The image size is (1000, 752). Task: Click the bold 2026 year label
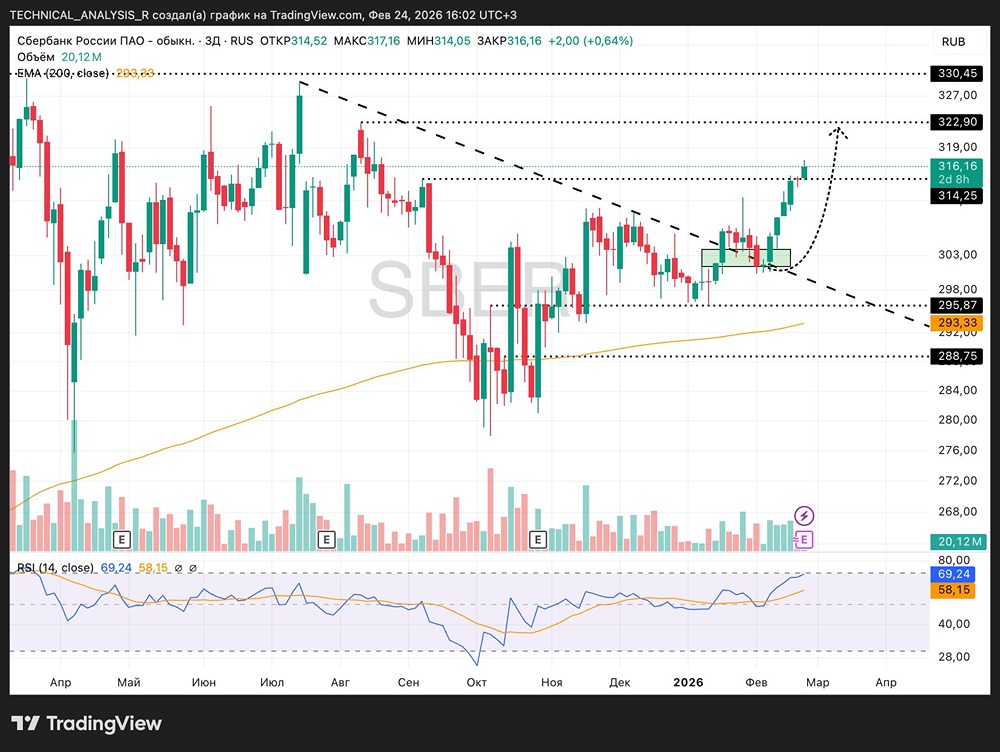(x=688, y=682)
